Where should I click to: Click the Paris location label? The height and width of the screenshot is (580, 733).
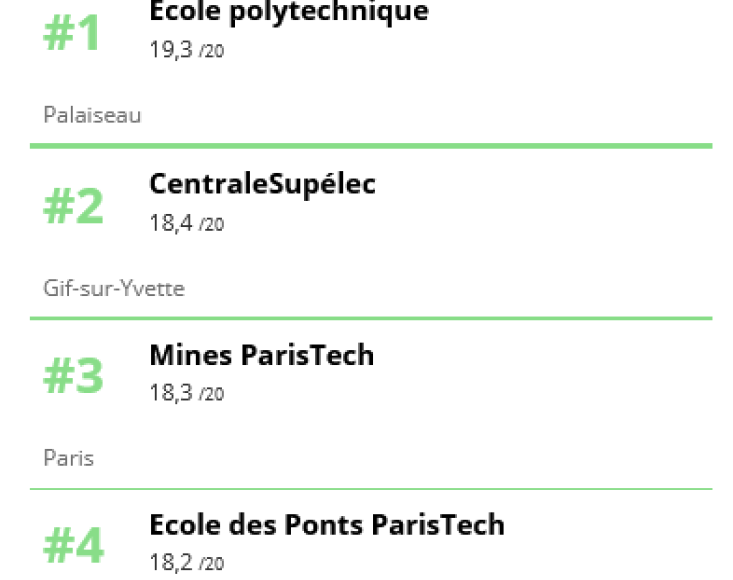click(x=69, y=458)
